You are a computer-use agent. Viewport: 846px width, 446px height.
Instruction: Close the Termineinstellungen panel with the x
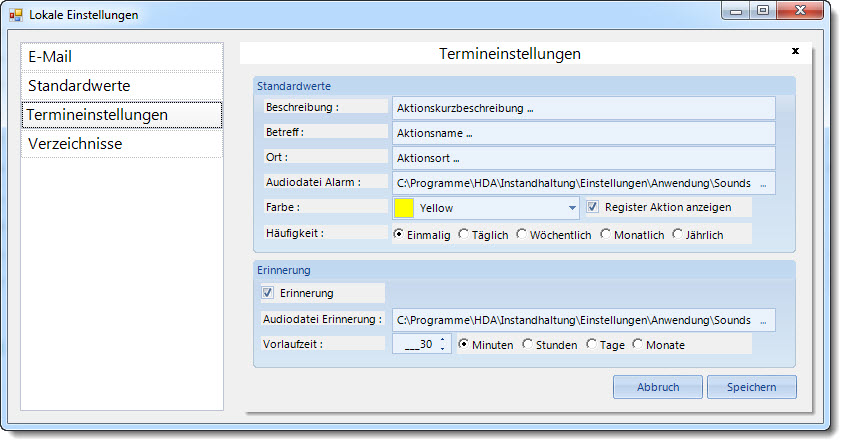[795, 51]
